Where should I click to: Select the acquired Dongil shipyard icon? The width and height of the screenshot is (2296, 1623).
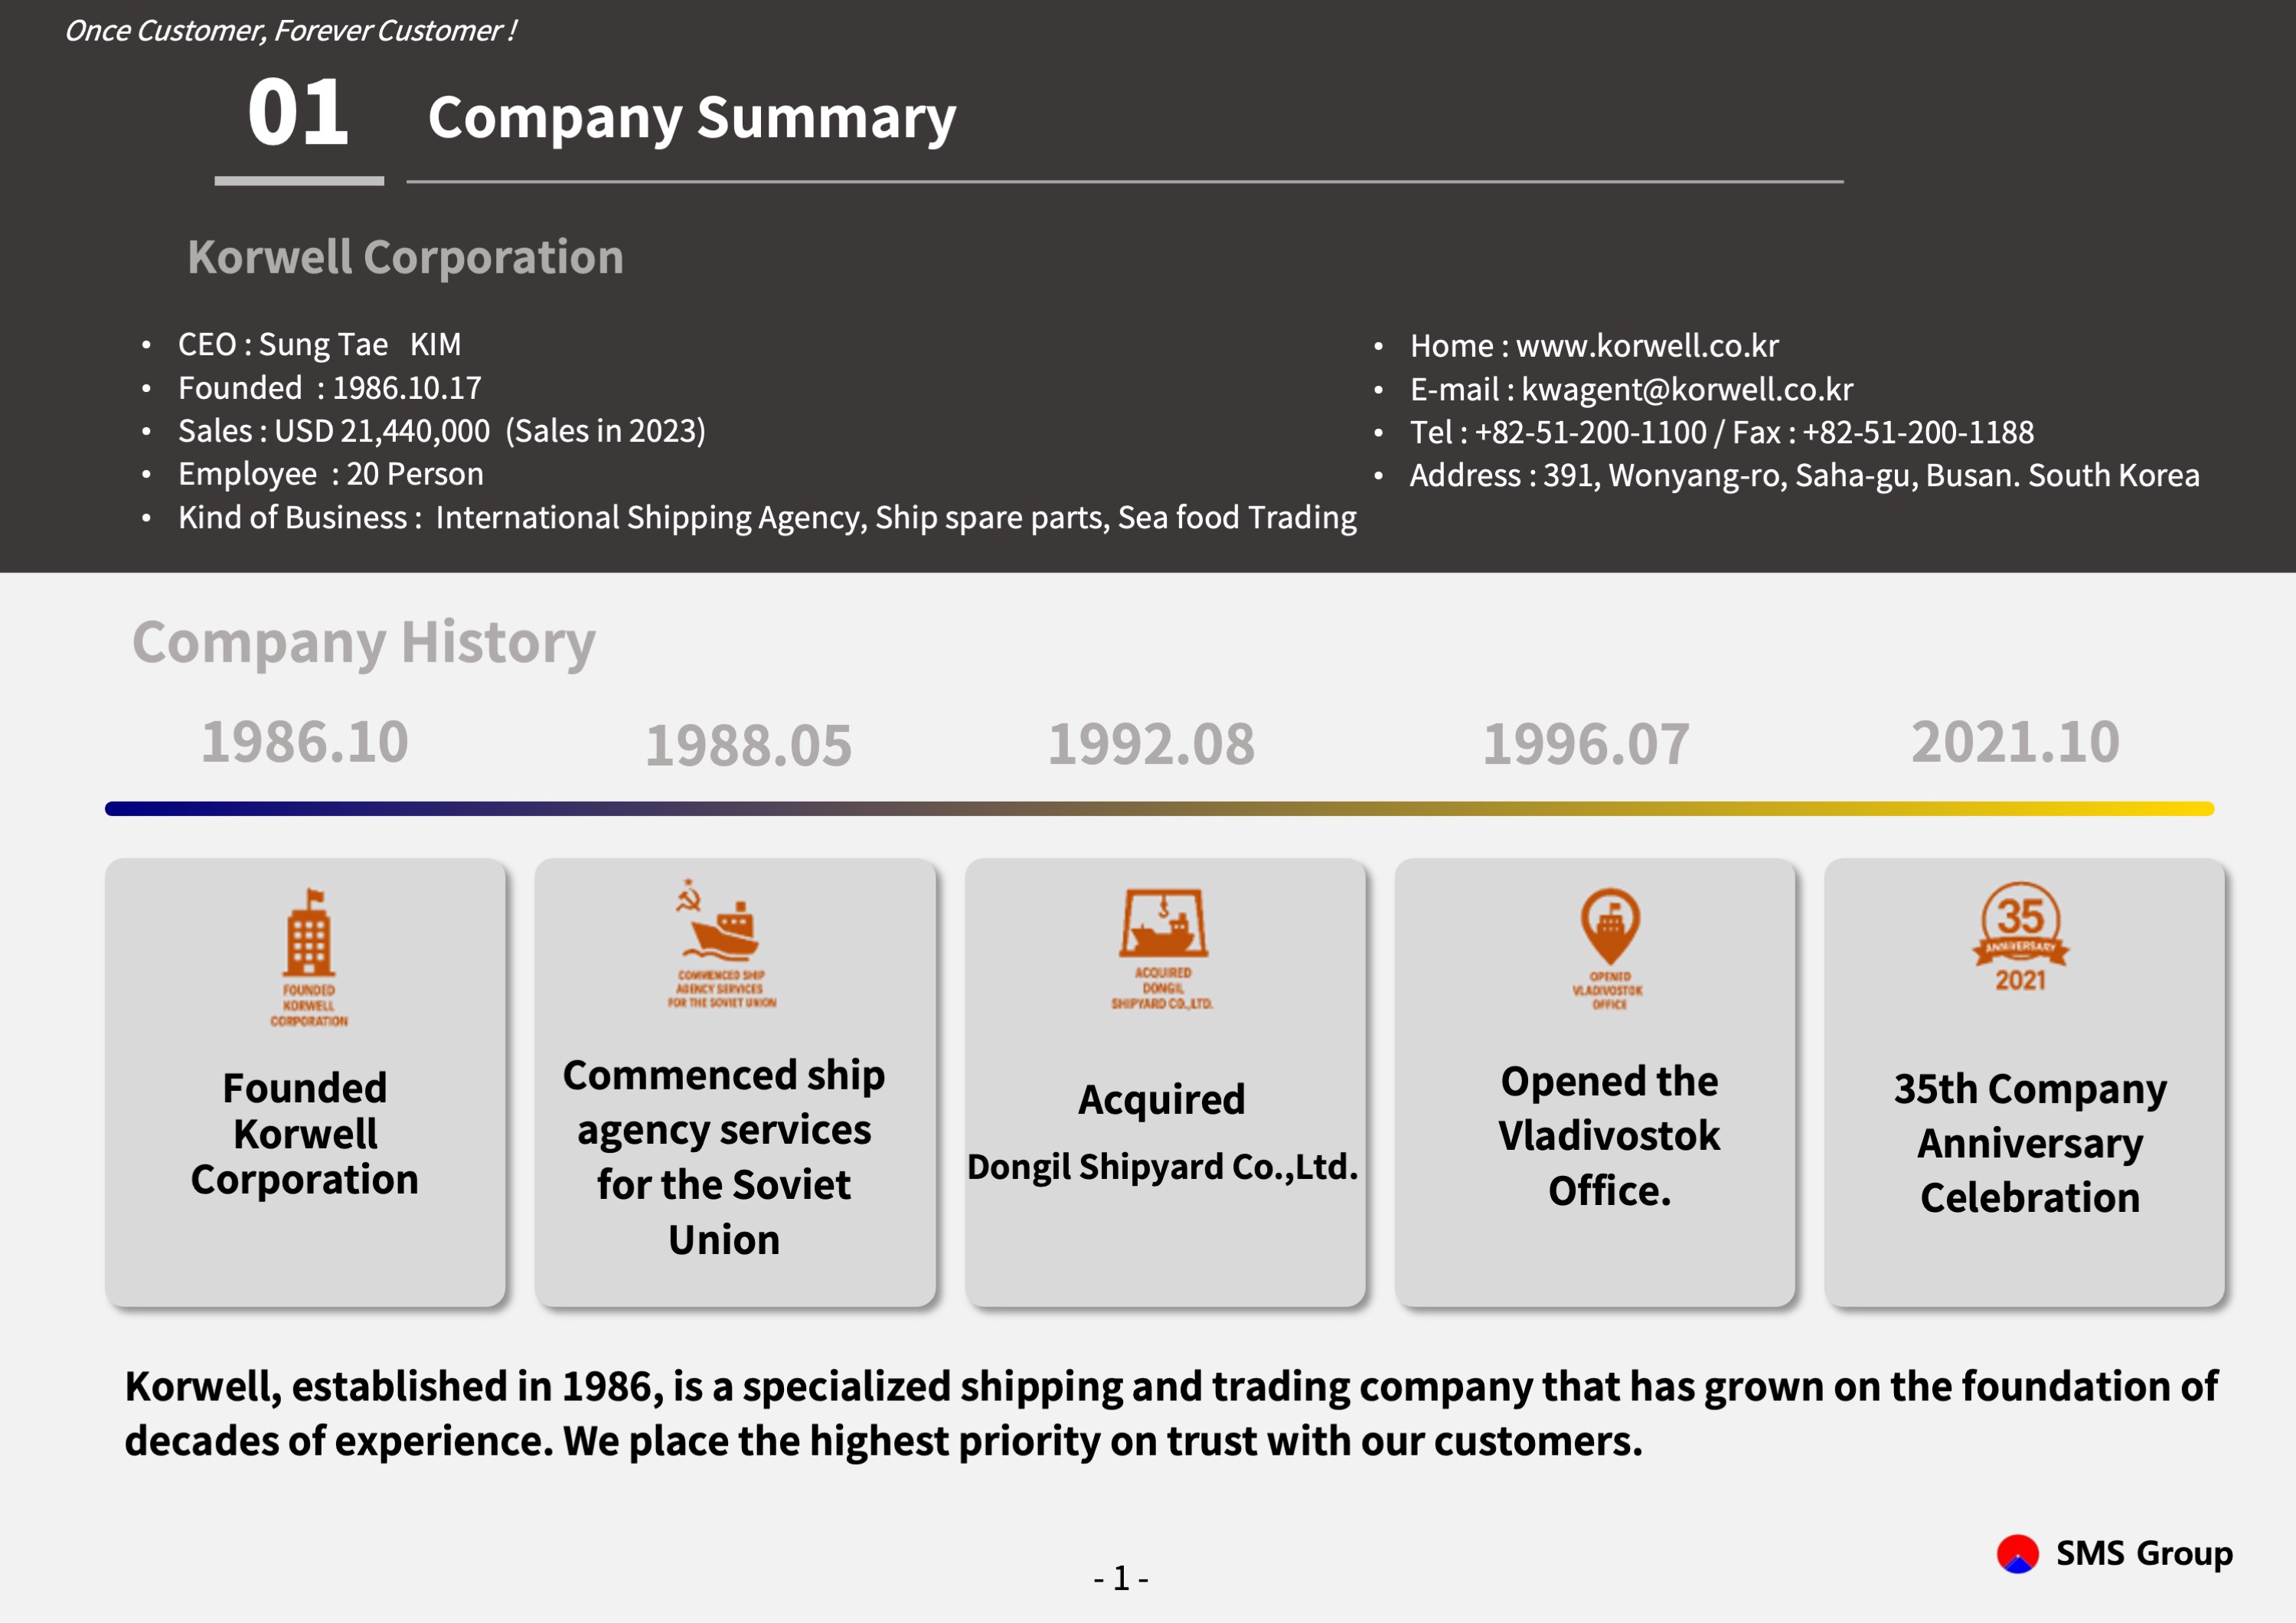pos(1162,948)
